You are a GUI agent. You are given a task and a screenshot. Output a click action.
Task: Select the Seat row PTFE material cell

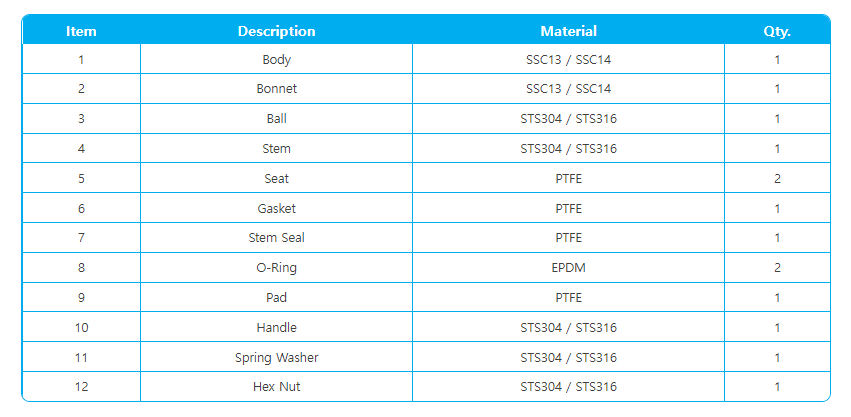568,178
